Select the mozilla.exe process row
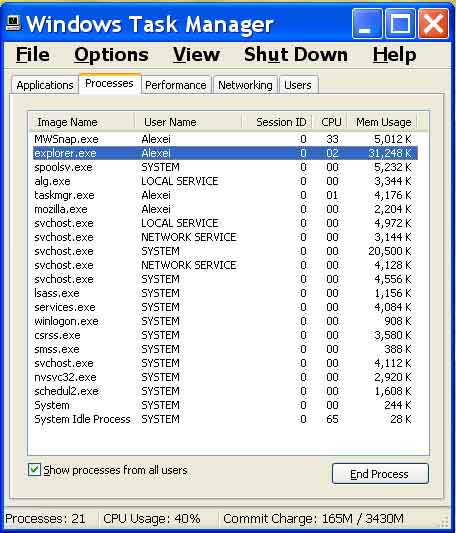Image resolution: width=456 pixels, height=533 pixels. 225,209
